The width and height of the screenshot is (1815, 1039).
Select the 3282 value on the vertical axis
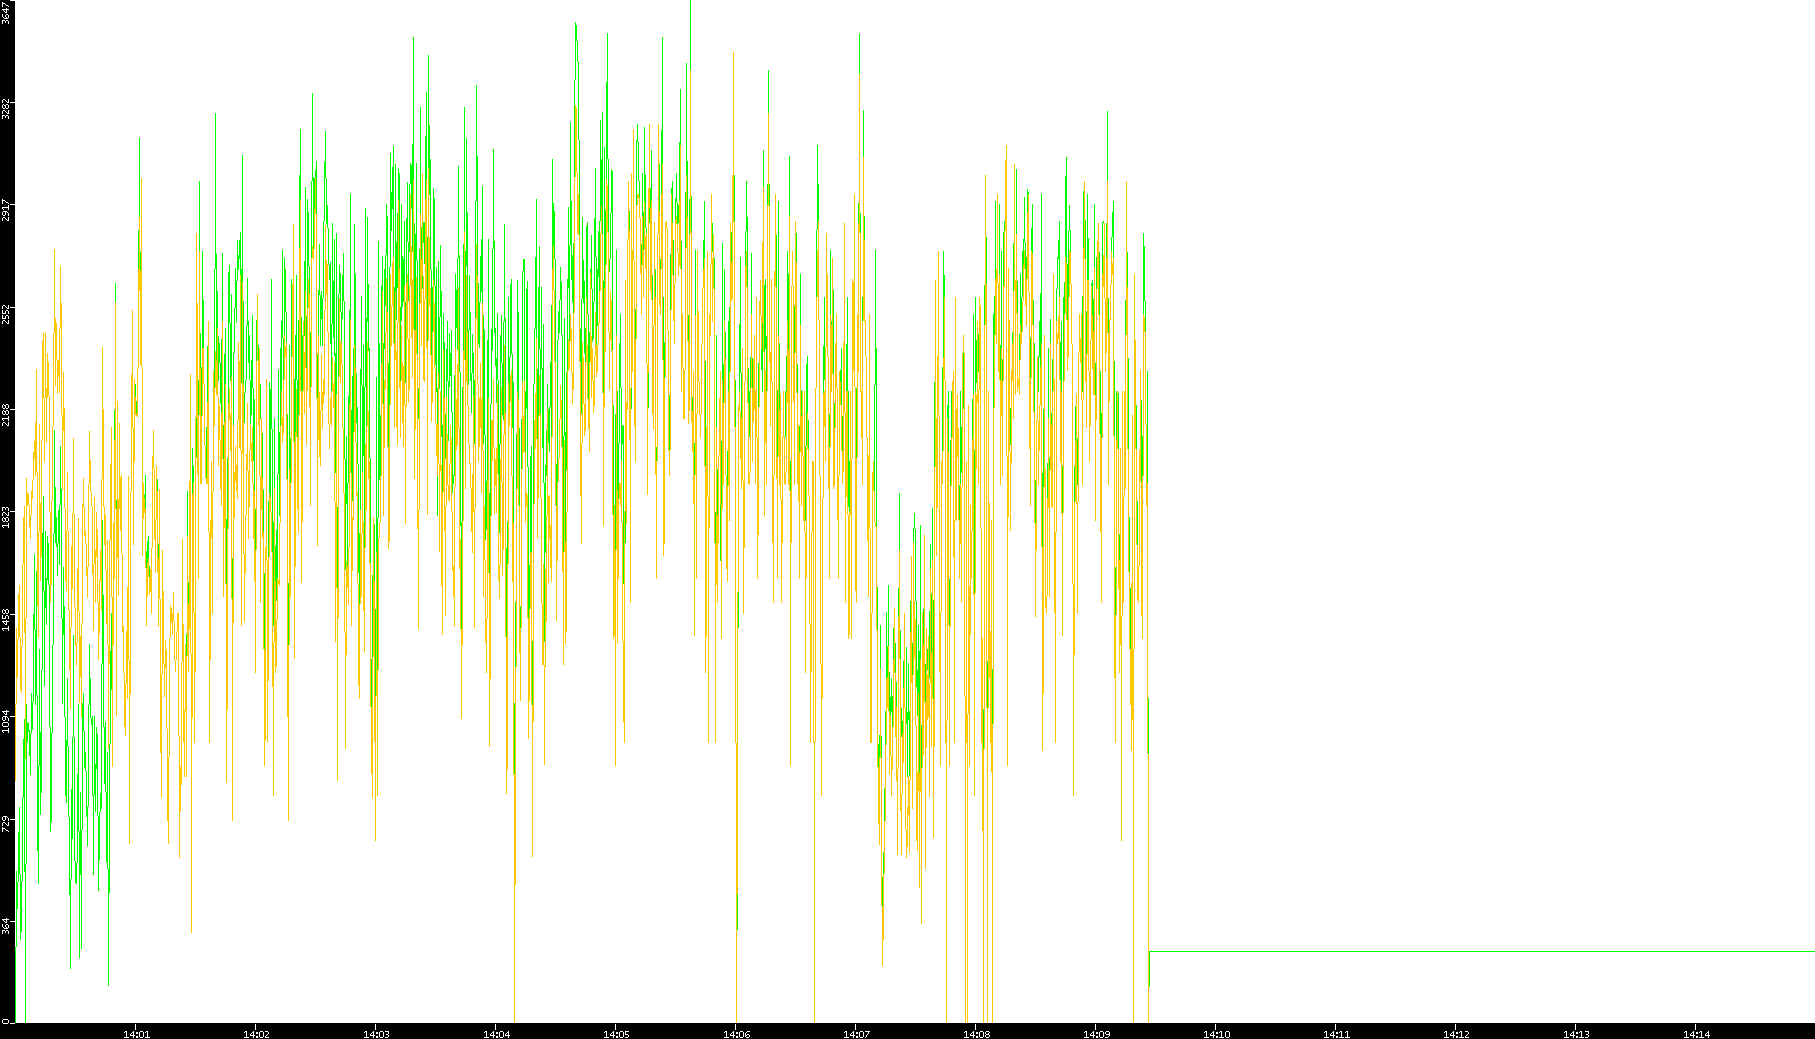click(6, 108)
